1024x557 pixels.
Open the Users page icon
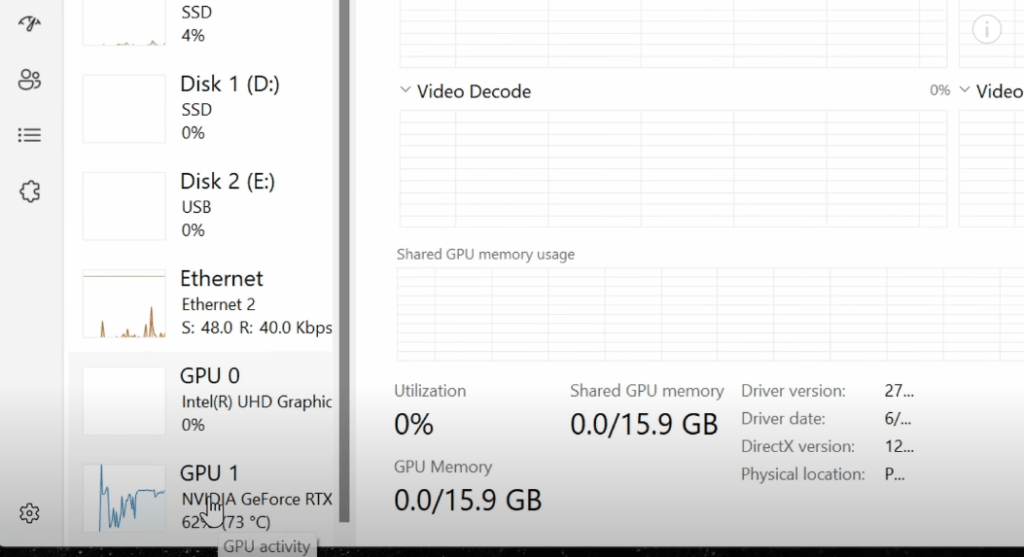click(30, 80)
